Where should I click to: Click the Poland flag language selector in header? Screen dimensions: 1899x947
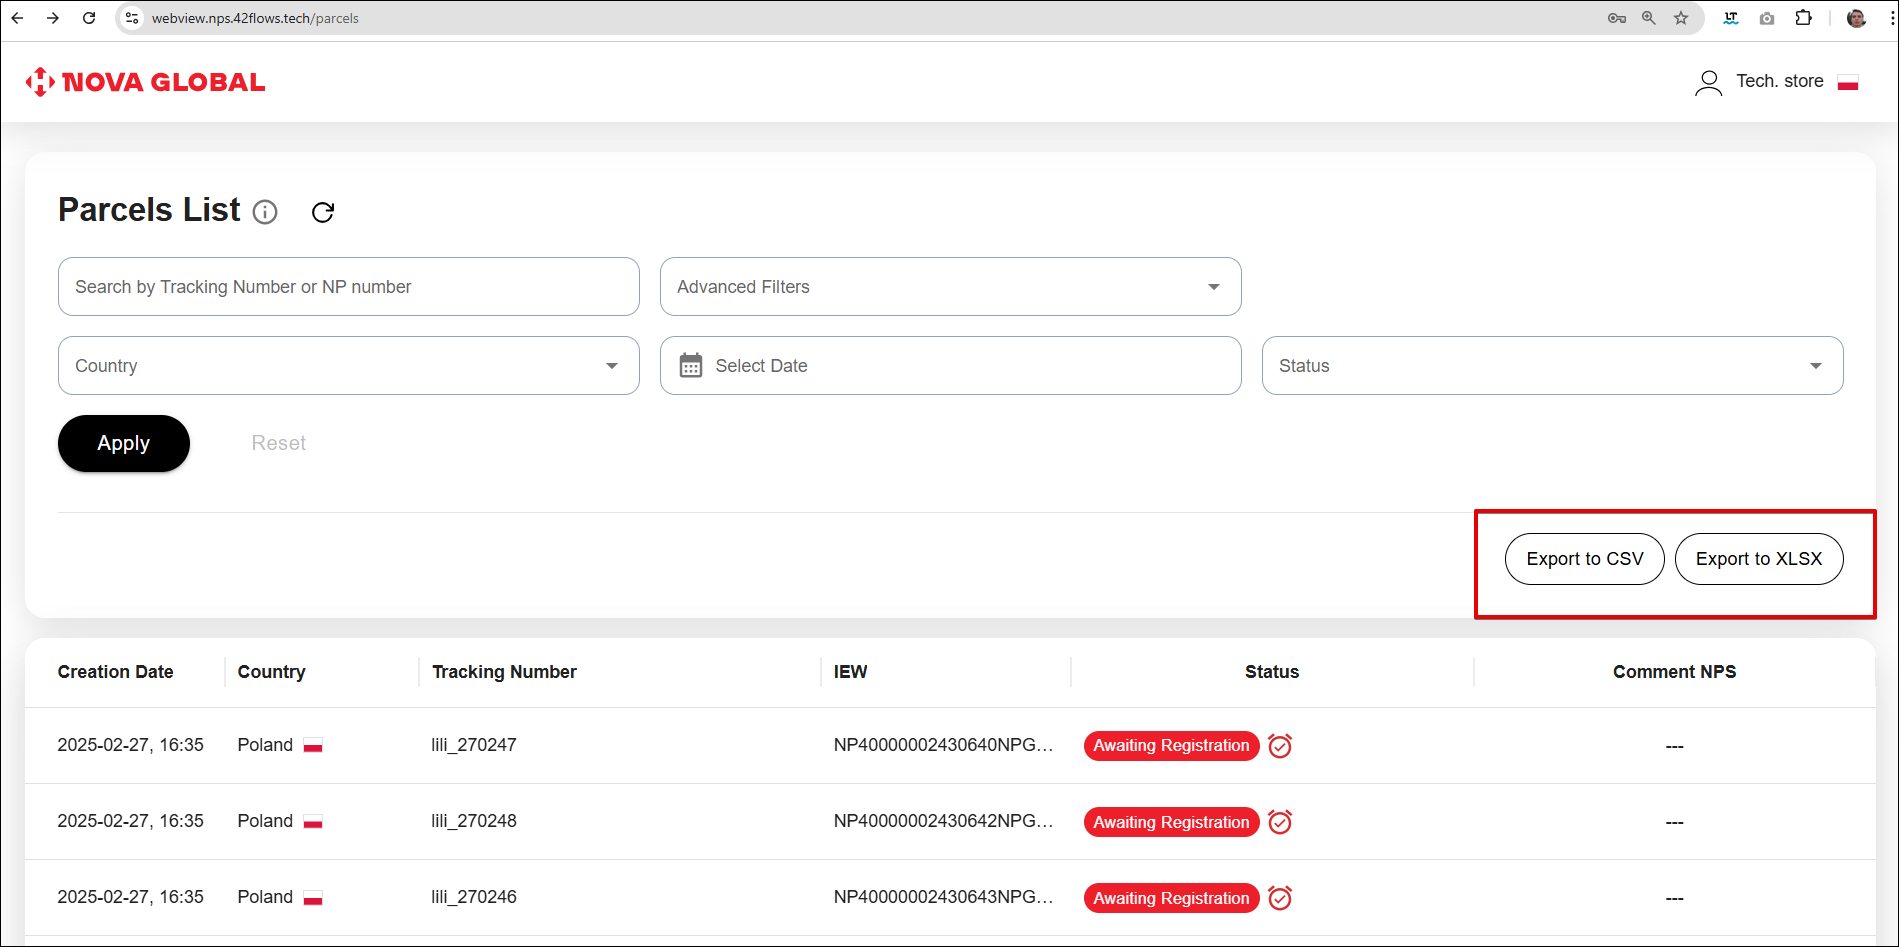[1848, 82]
